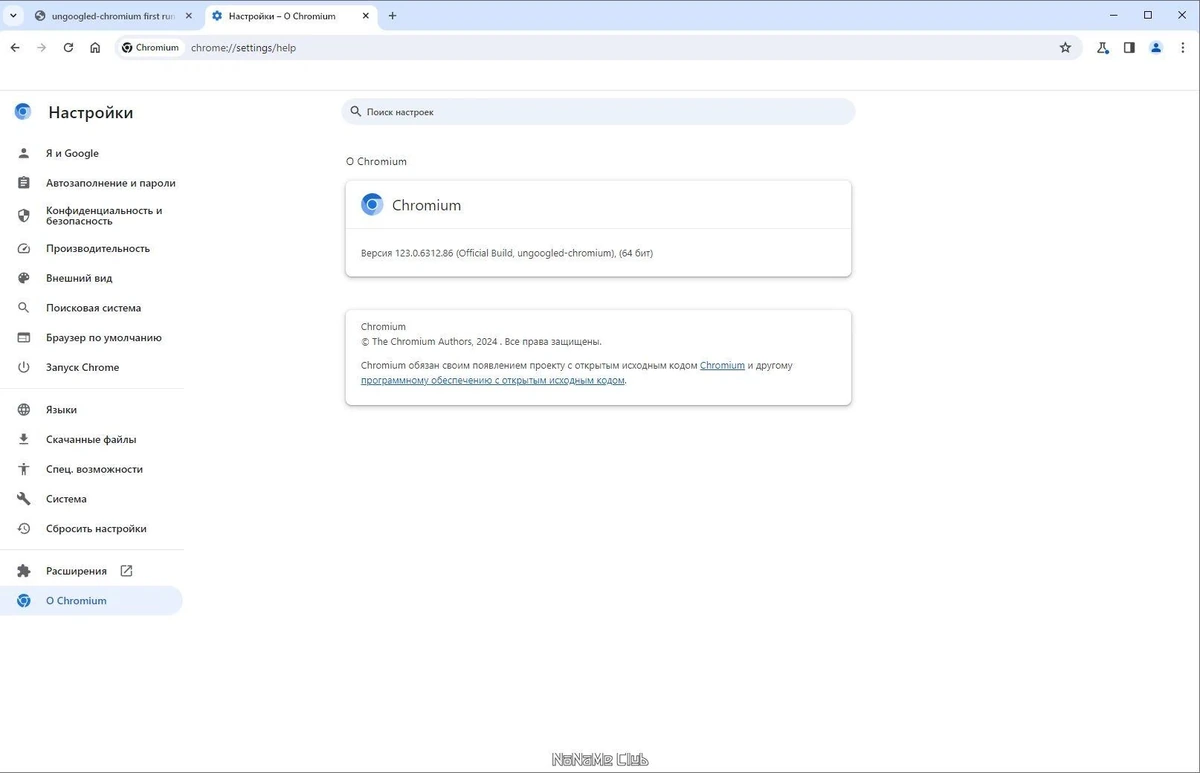Screen dimensions: 1200x773
Task: Open a new tab with plus button
Action: point(392,16)
